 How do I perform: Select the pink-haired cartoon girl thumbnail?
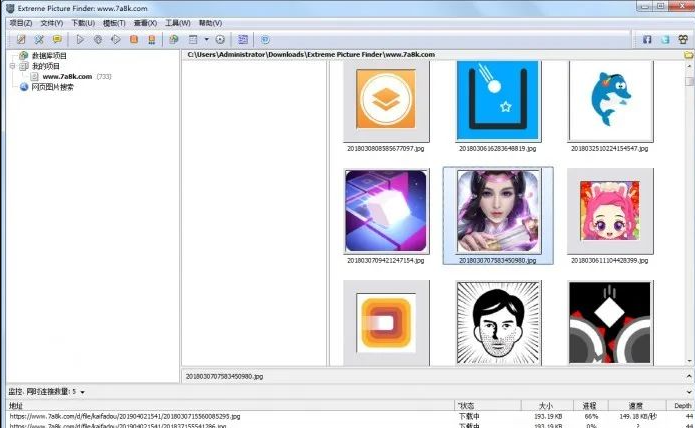click(610, 211)
